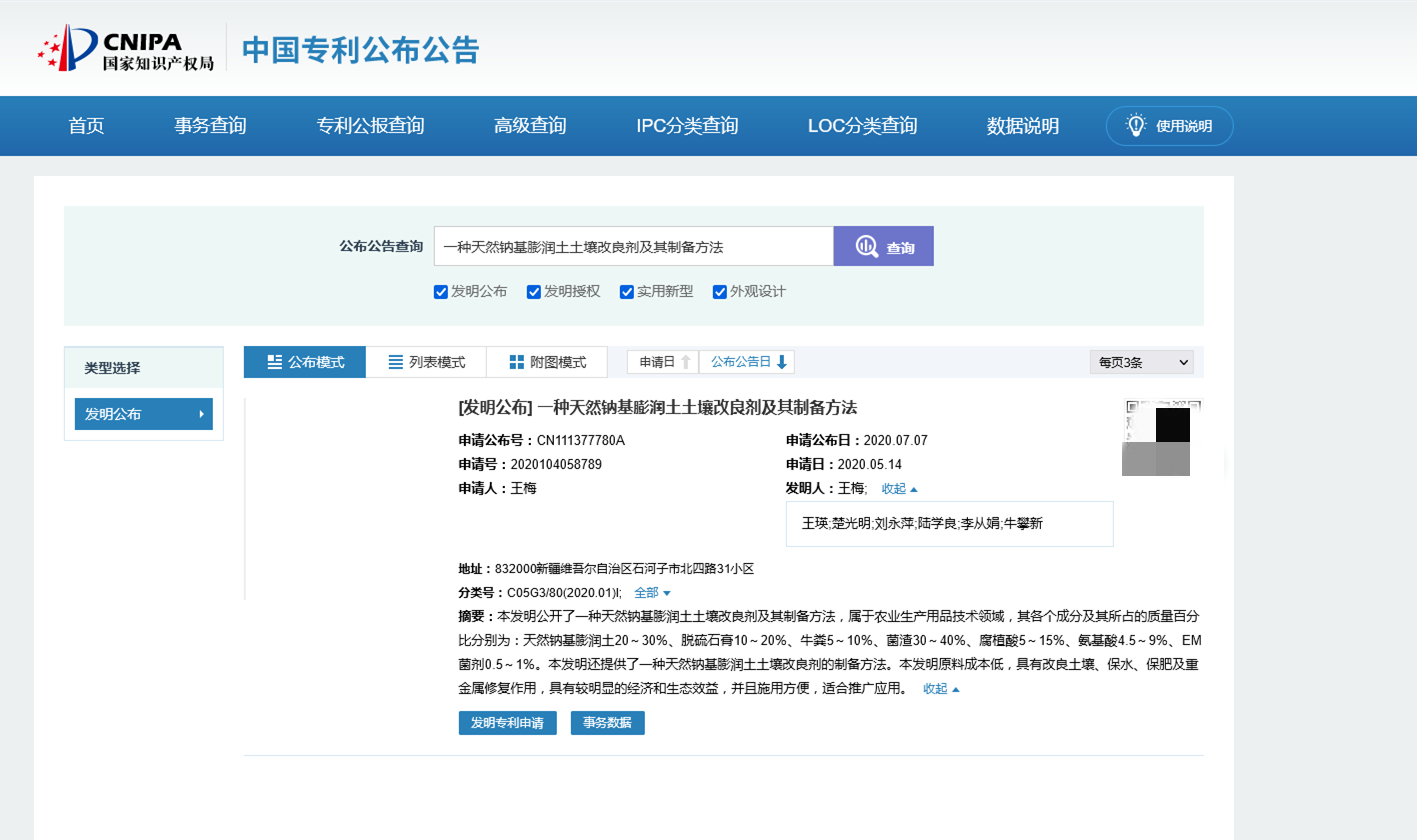The image size is (1417, 840).
Task: Sort results by 公布公告日
Action: 747,362
